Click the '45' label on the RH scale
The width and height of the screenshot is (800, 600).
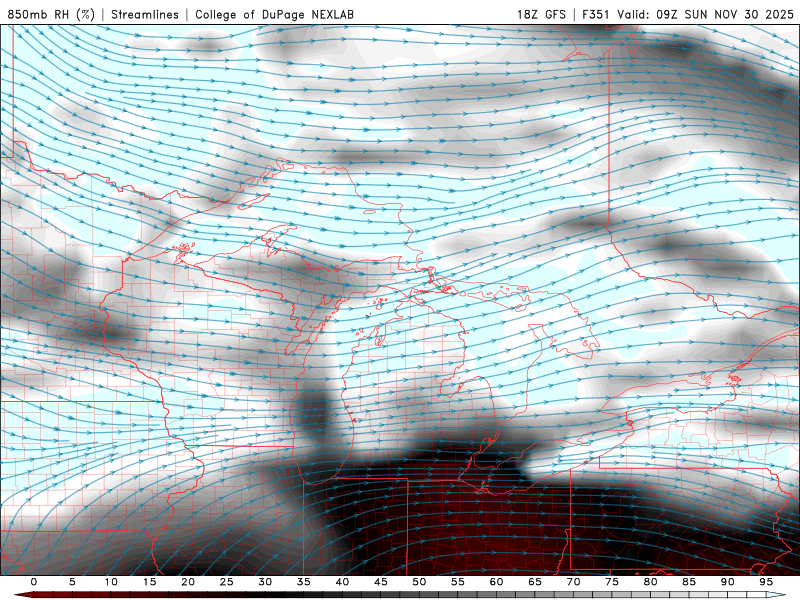[381, 582]
